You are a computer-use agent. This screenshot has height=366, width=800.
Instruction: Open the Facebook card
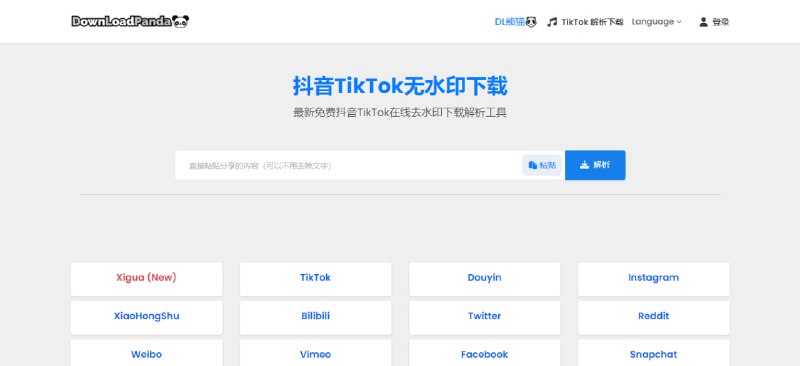pos(485,353)
